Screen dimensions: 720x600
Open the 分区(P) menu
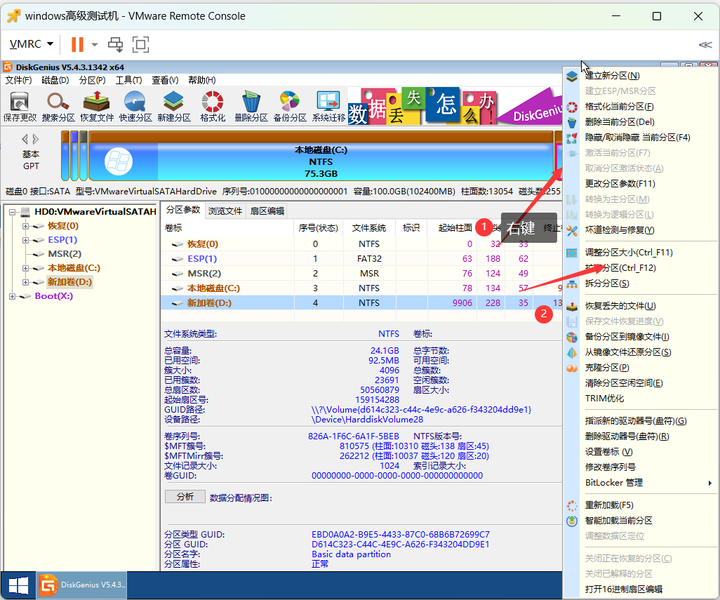click(92, 80)
